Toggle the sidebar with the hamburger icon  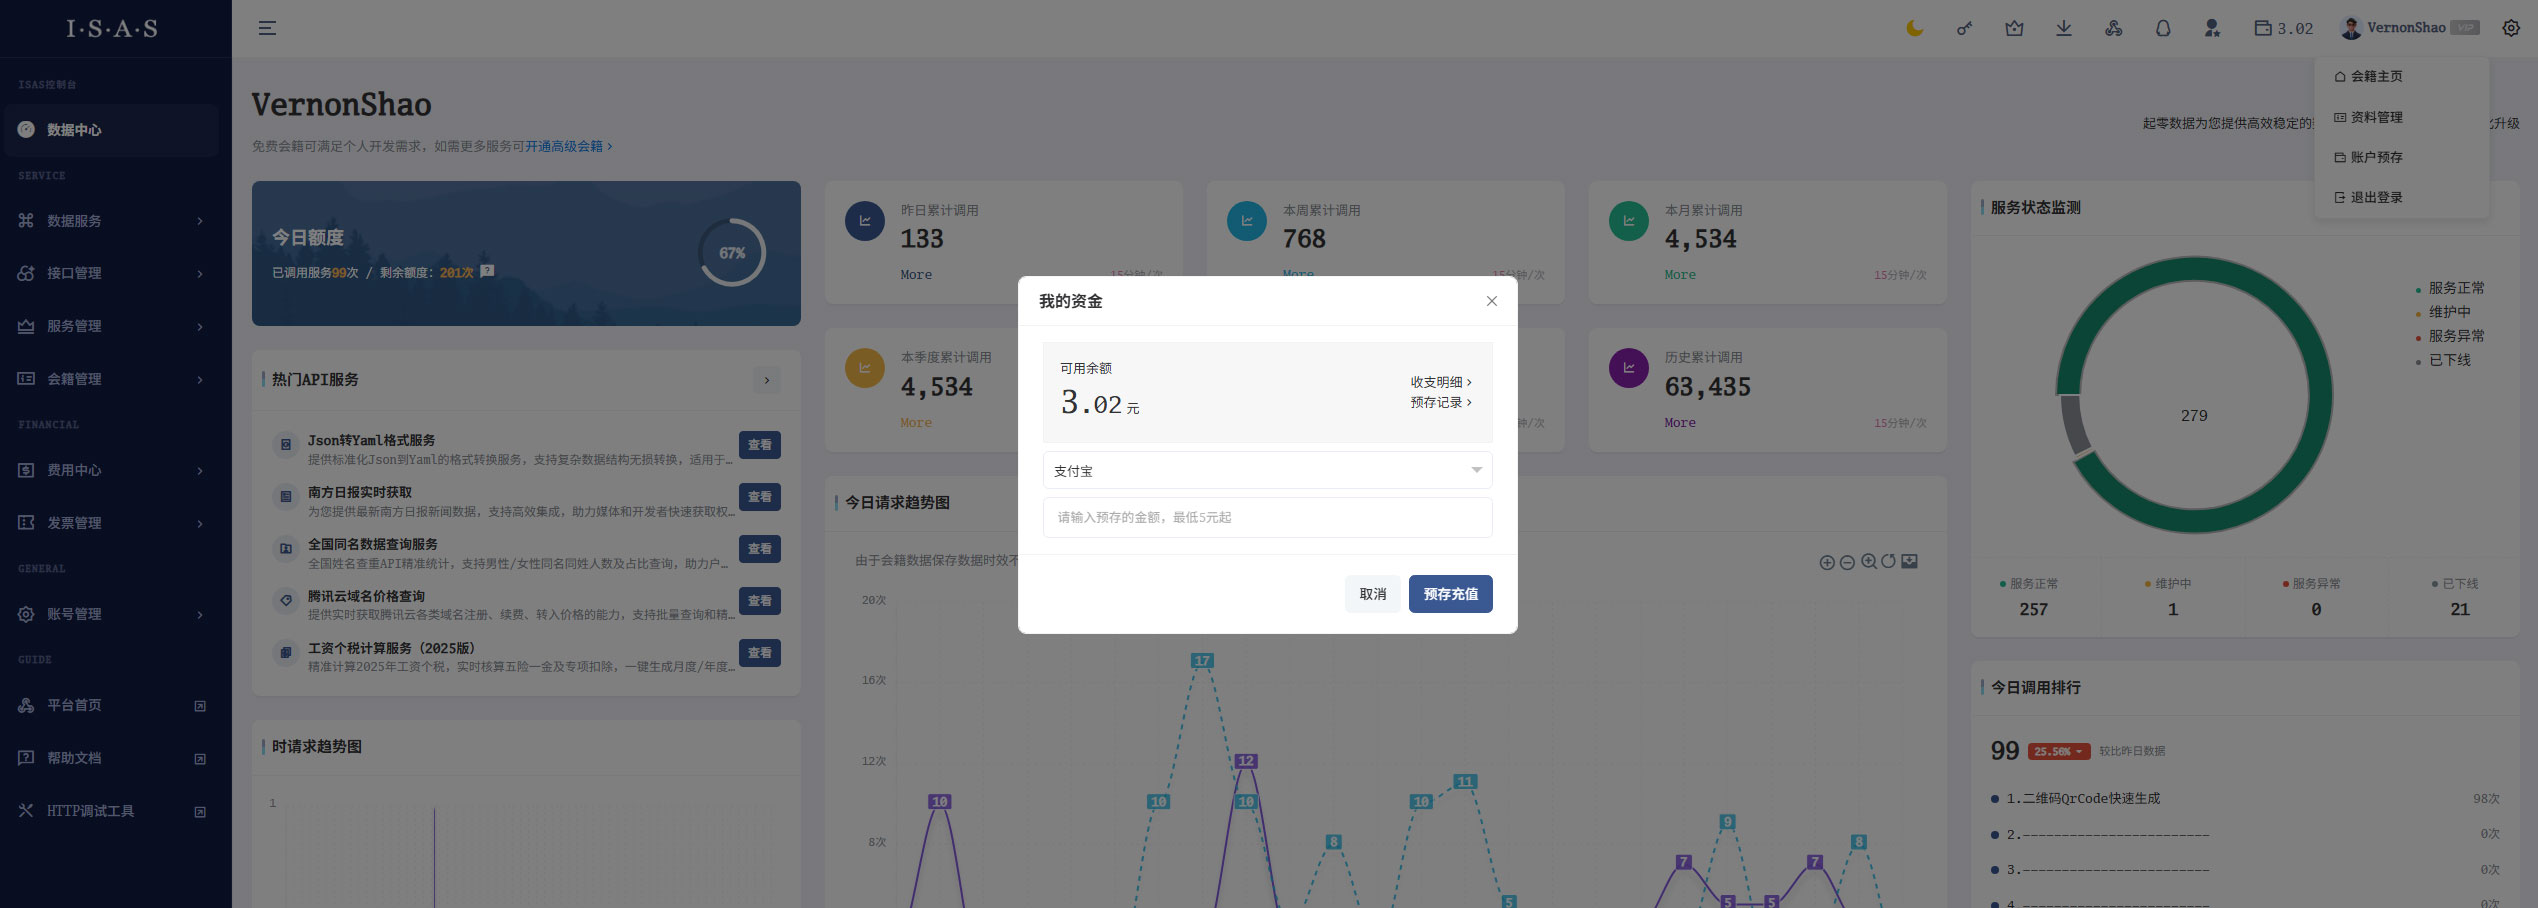[267, 28]
